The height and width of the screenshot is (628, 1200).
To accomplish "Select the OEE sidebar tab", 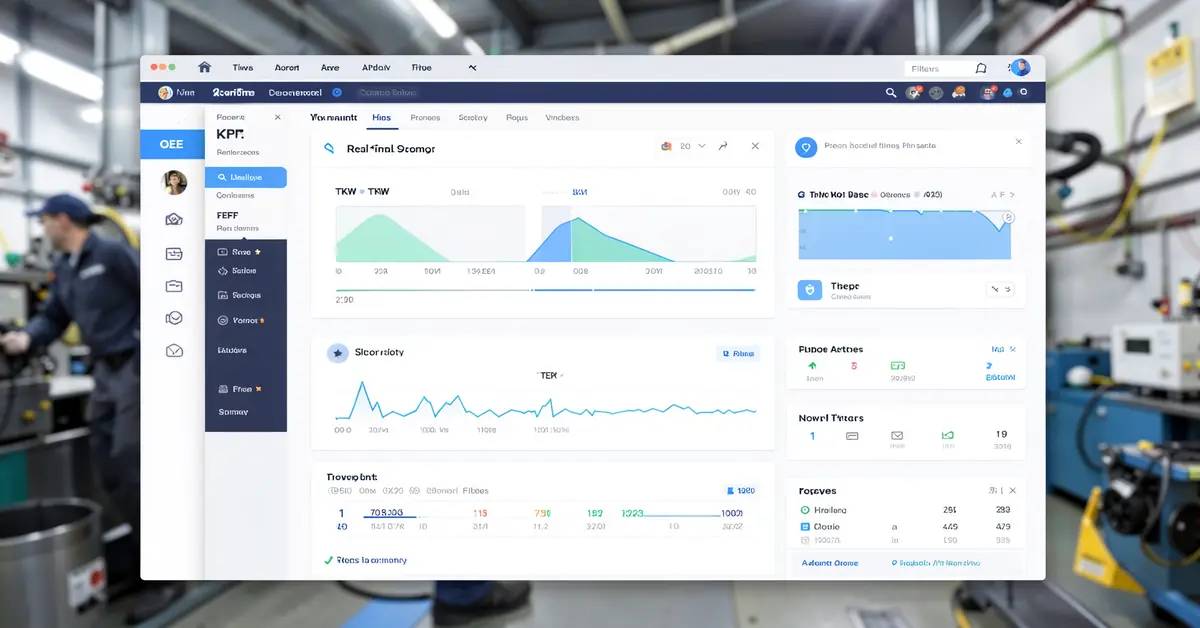I will (172, 144).
